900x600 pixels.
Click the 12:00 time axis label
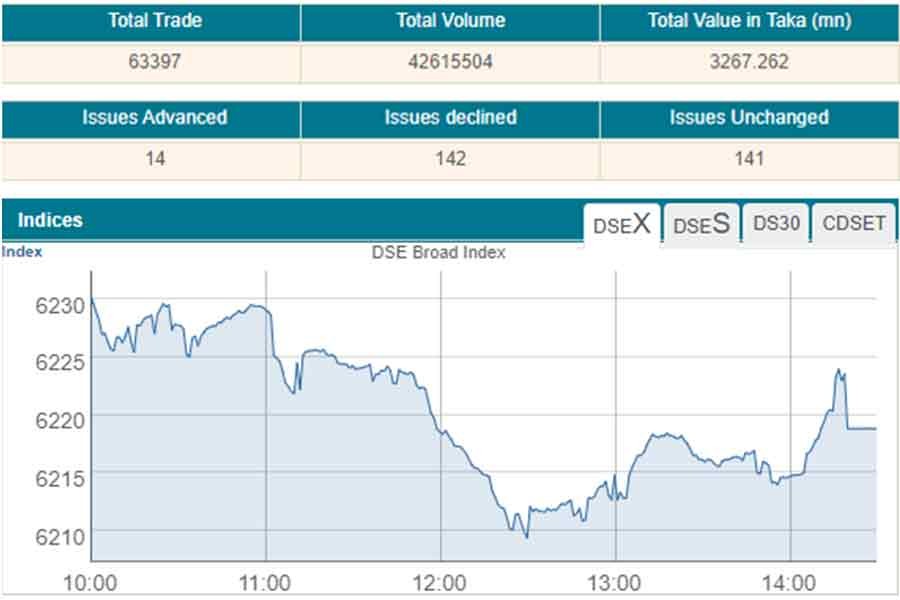pos(440,583)
